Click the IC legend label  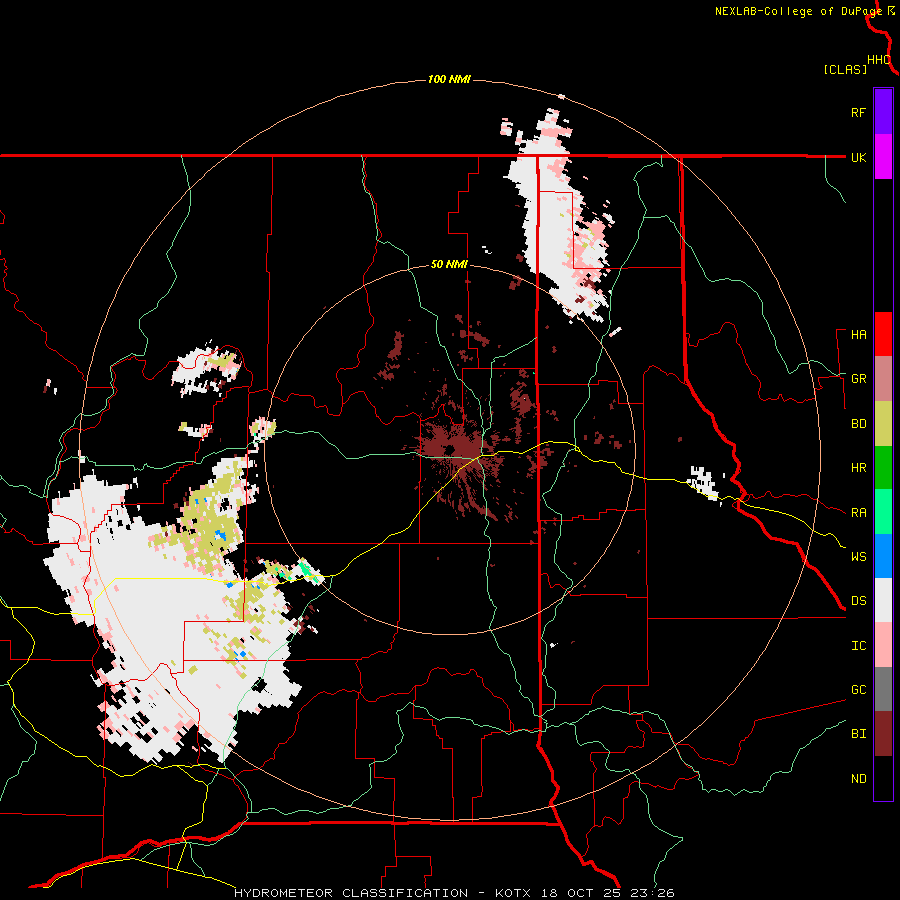tap(858, 646)
